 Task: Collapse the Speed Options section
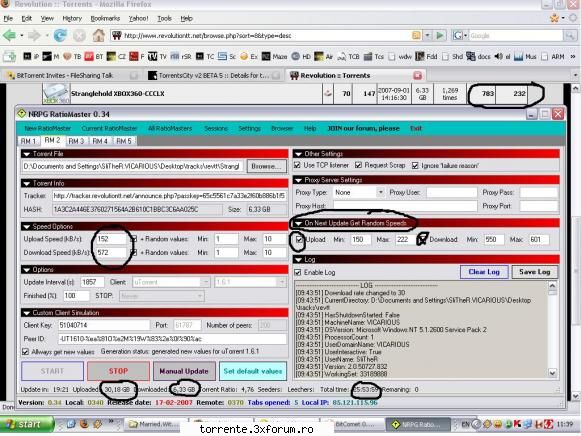tap(27, 227)
